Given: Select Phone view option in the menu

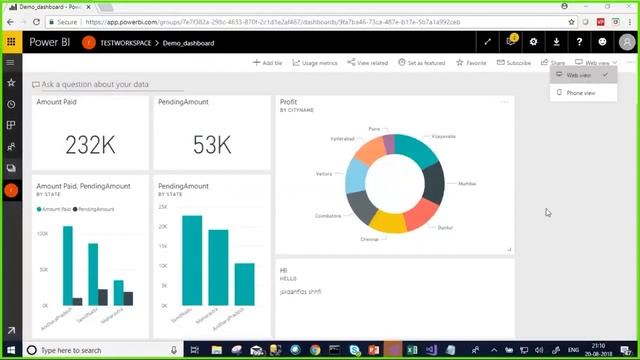Looking at the screenshot, I should coord(583,93).
